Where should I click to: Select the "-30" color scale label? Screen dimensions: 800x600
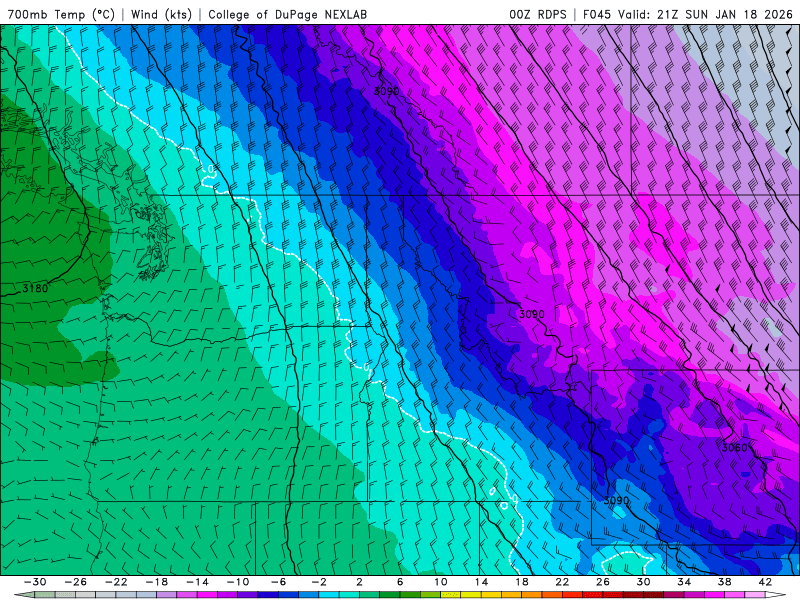(35, 582)
